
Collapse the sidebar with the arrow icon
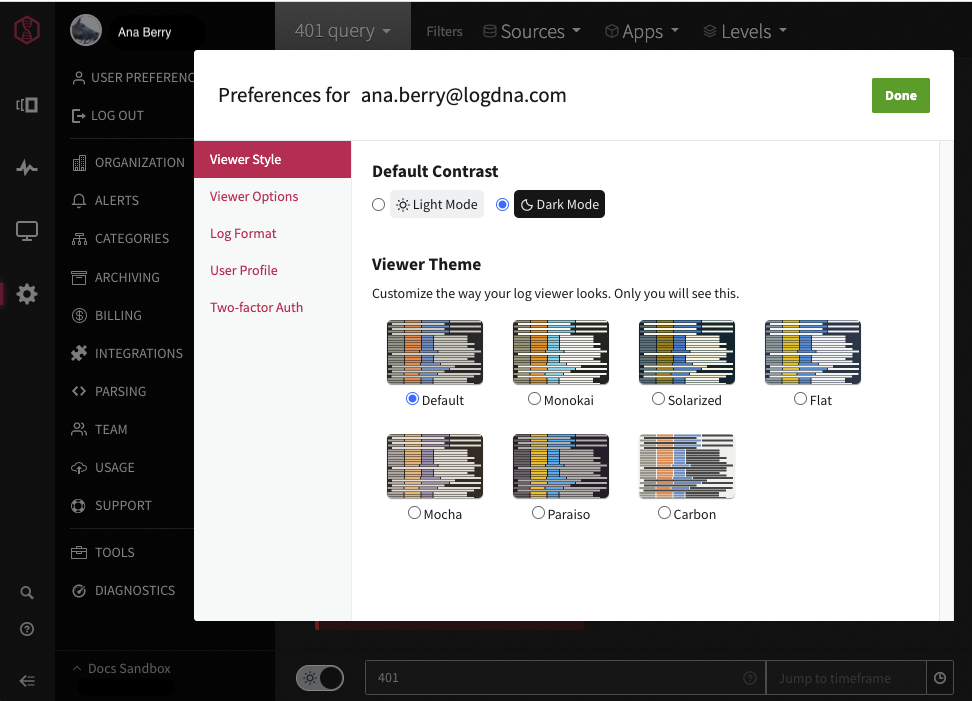(x=27, y=681)
